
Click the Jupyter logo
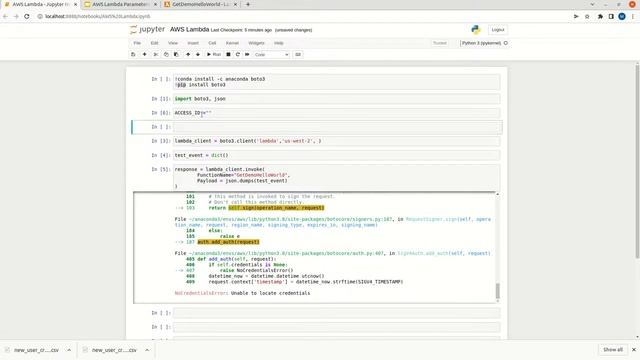(147, 29)
